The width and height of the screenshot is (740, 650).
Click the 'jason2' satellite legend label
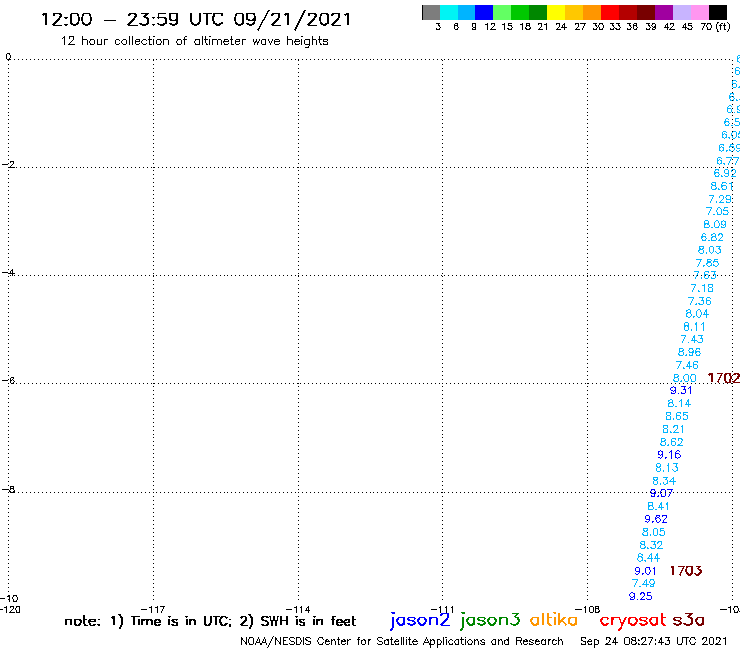pyautogui.click(x=420, y=620)
